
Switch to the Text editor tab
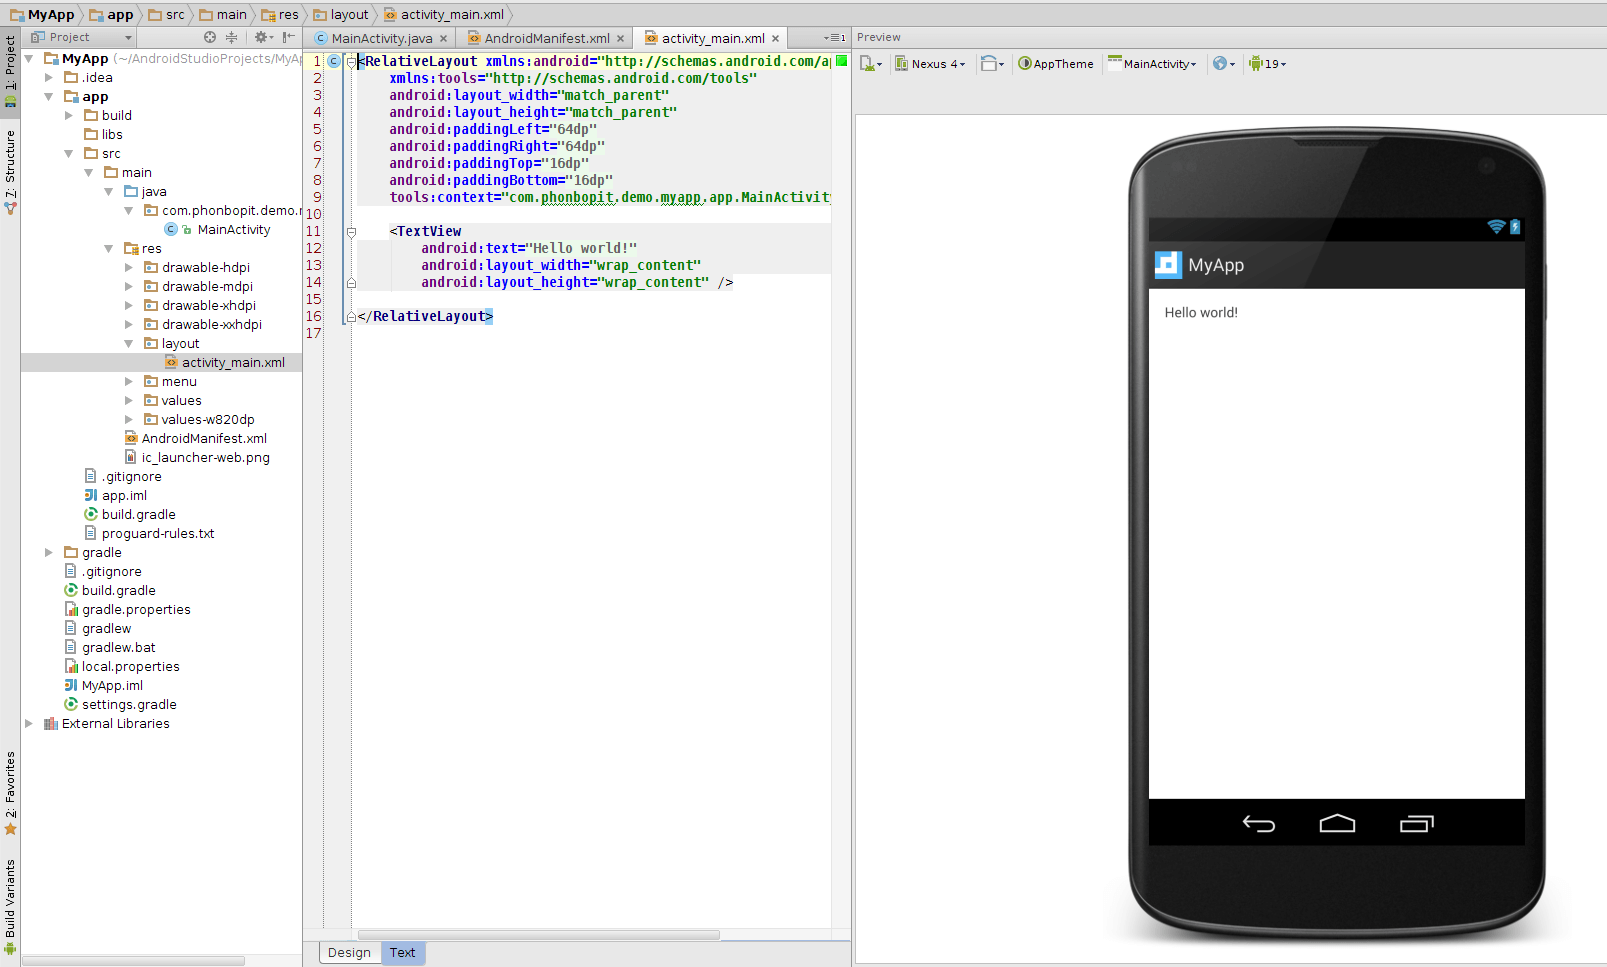403,953
